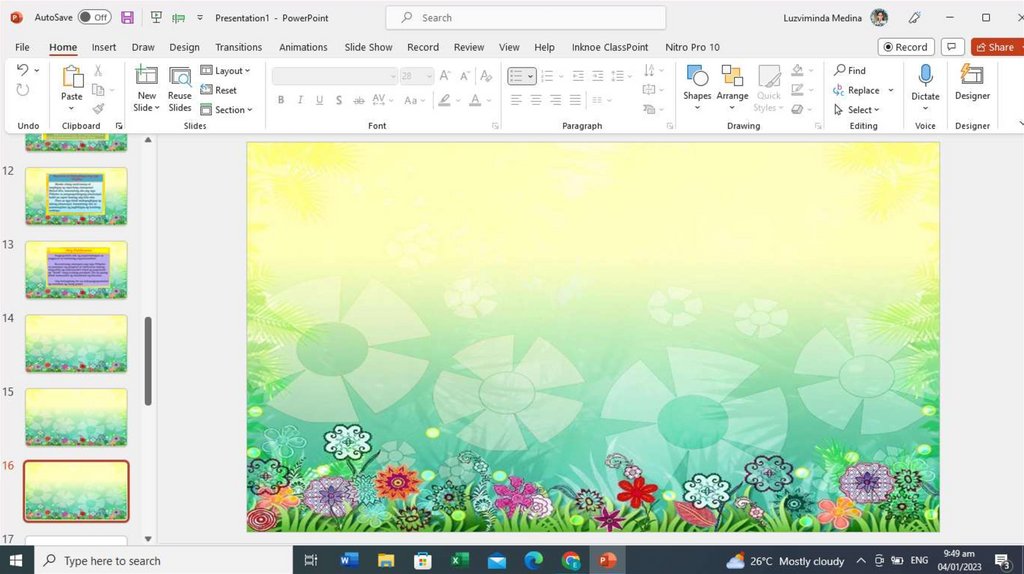Click the Paste clipboard icon
The image size is (1024, 574).
pyautogui.click(x=72, y=77)
